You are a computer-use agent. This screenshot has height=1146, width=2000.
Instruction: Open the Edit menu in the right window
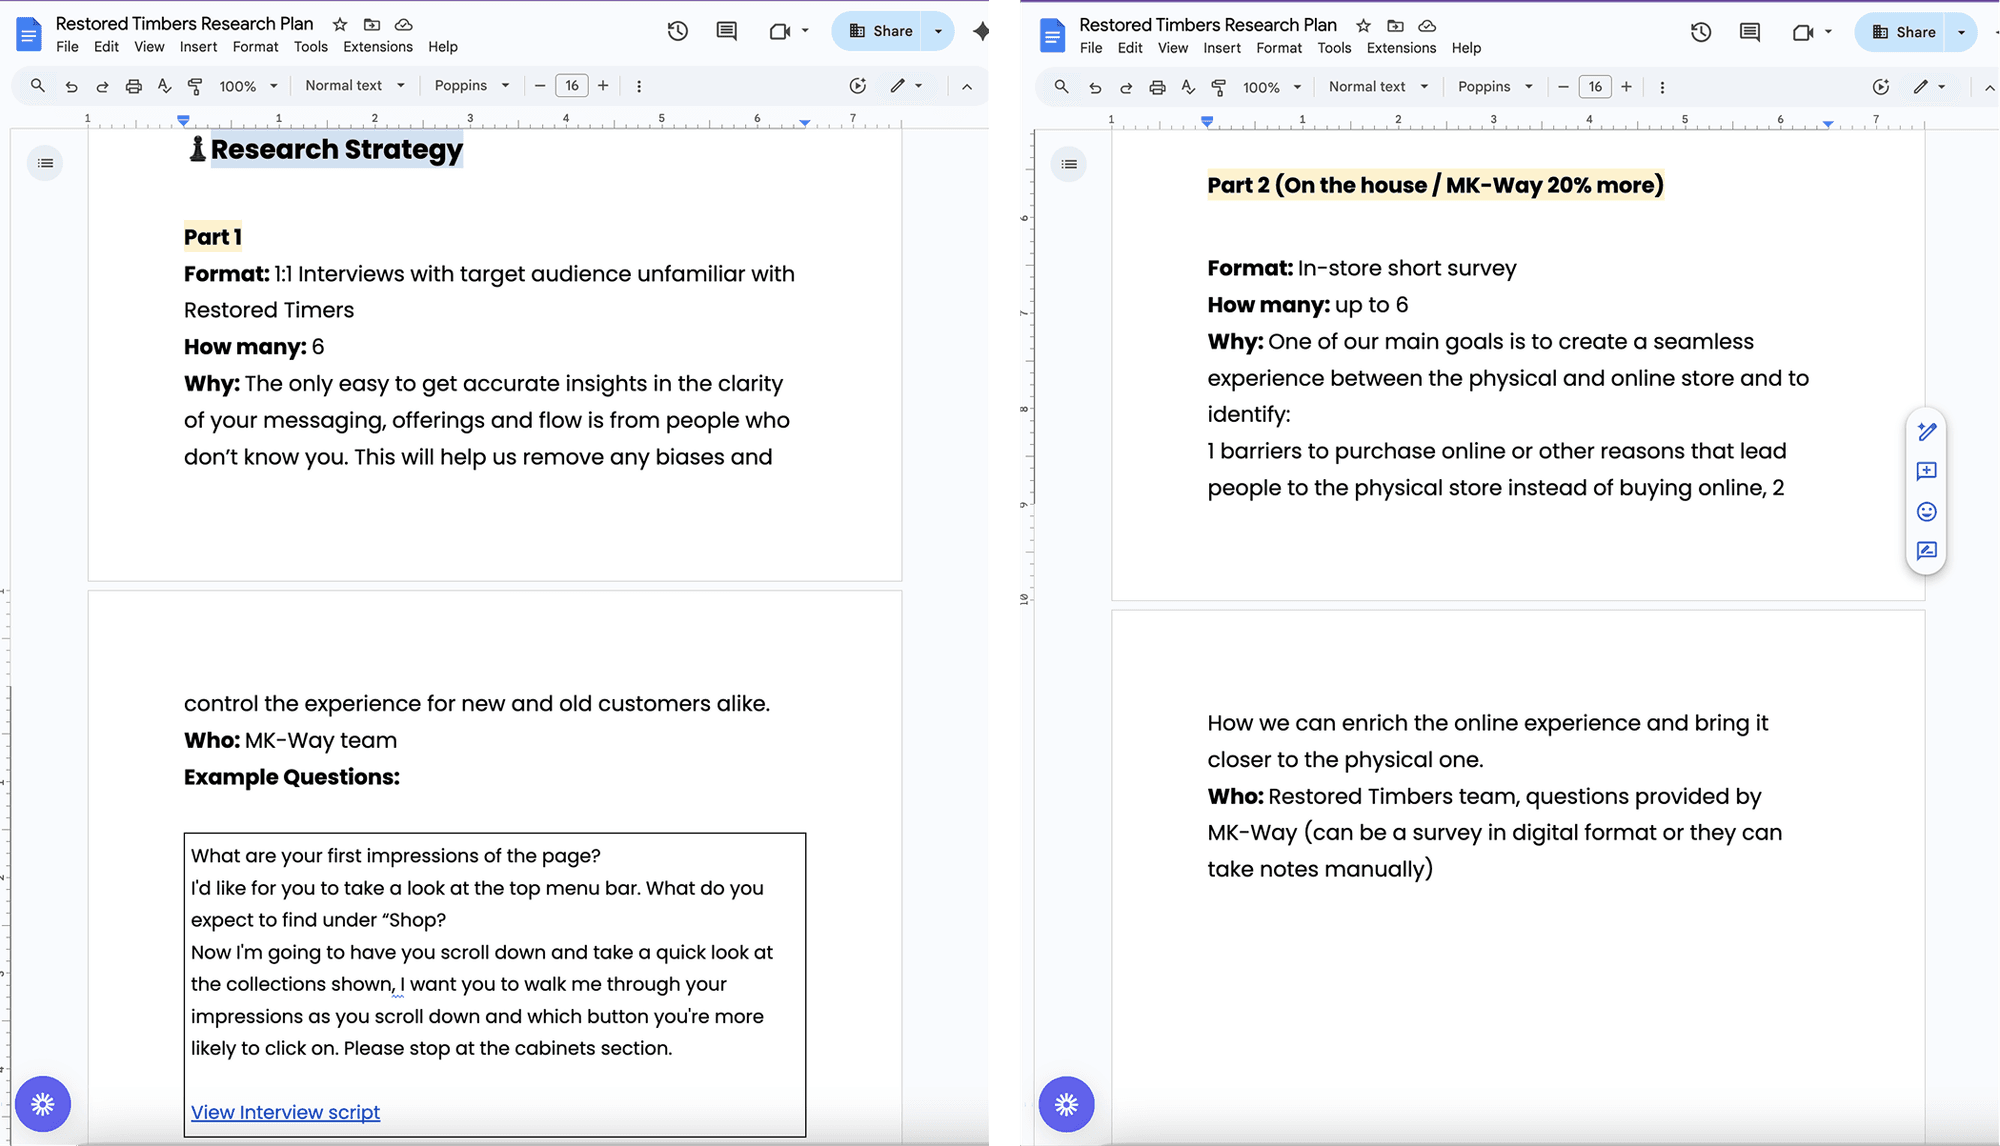point(1130,48)
